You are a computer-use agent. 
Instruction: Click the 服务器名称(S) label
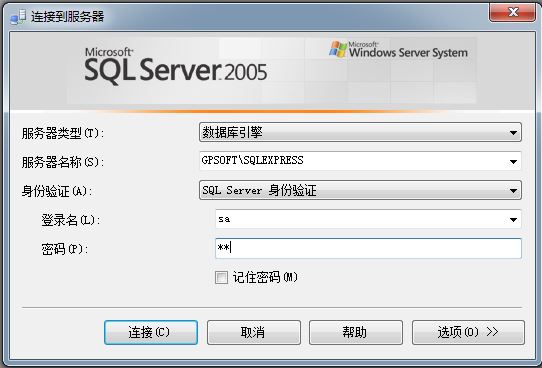63,162
